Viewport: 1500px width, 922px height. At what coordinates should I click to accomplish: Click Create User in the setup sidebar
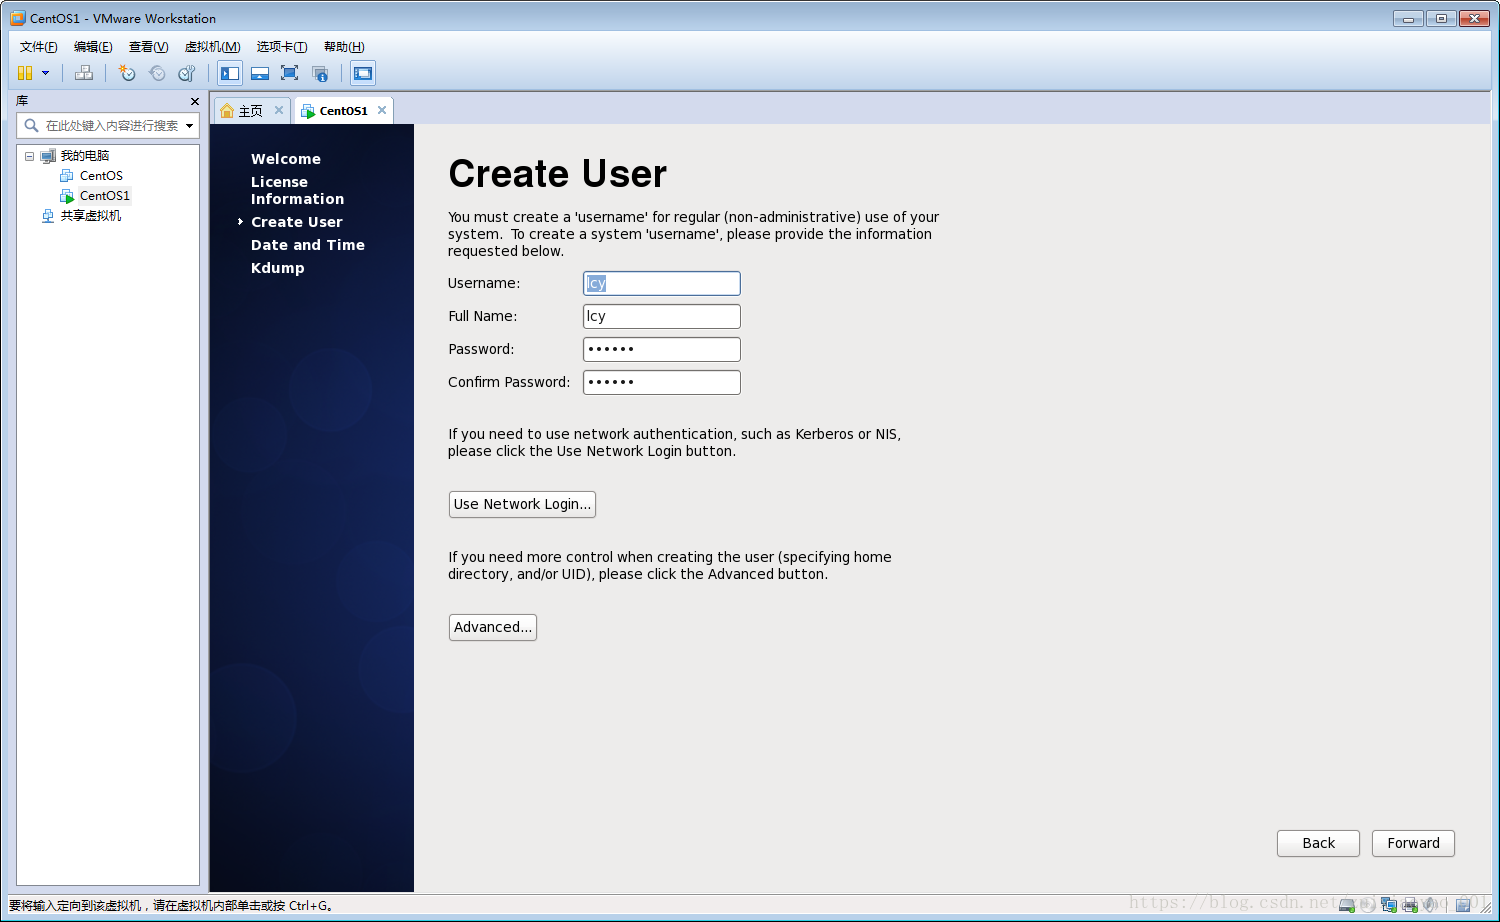pyautogui.click(x=297, y=222)
